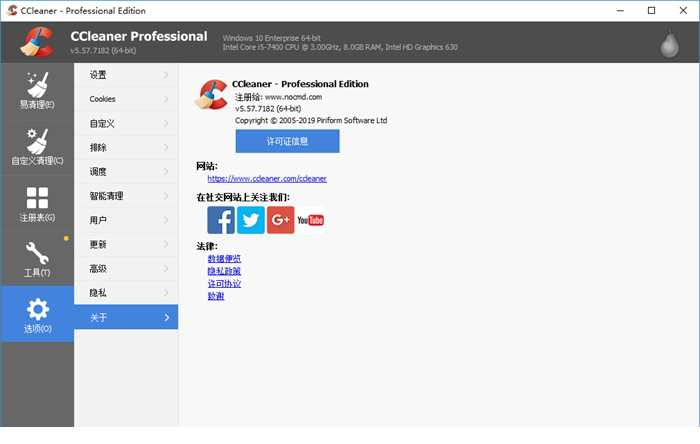This screenshot has height=444, width=700.
Task: Click the chevron beside 排除
Action: 167,148
